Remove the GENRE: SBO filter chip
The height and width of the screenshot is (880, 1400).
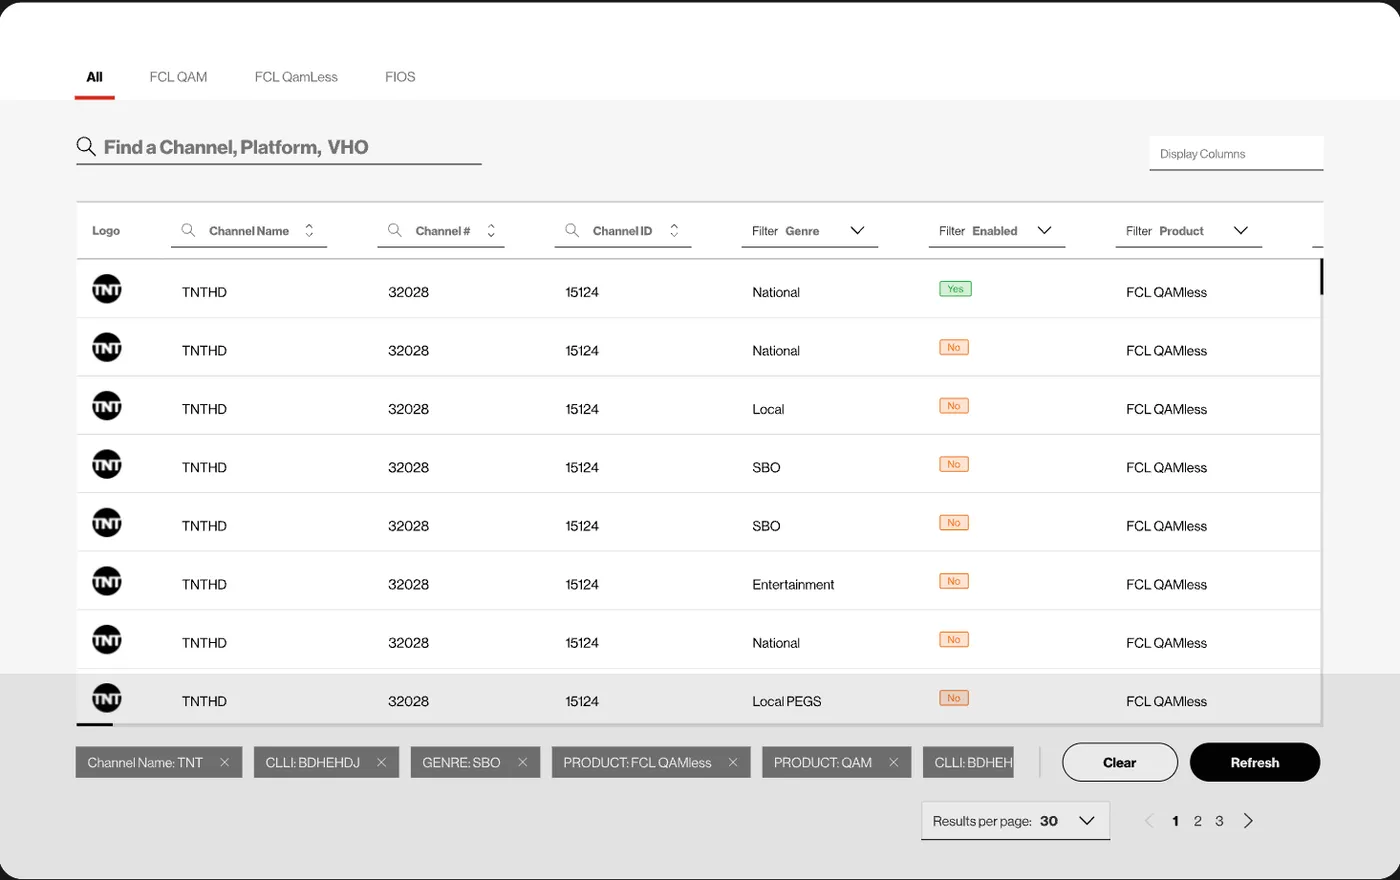522,763
